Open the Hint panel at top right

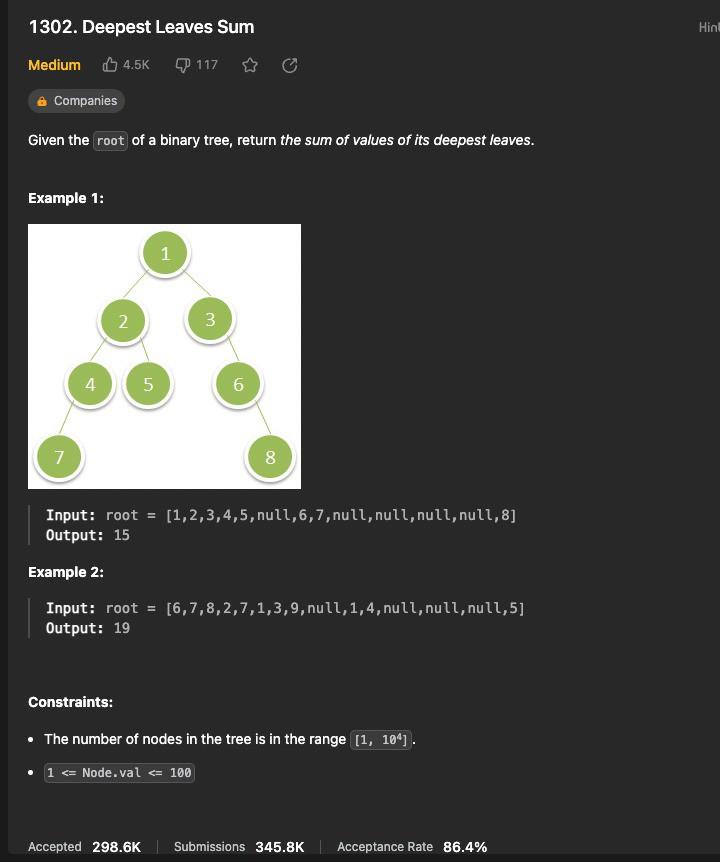tap(709, 27)
